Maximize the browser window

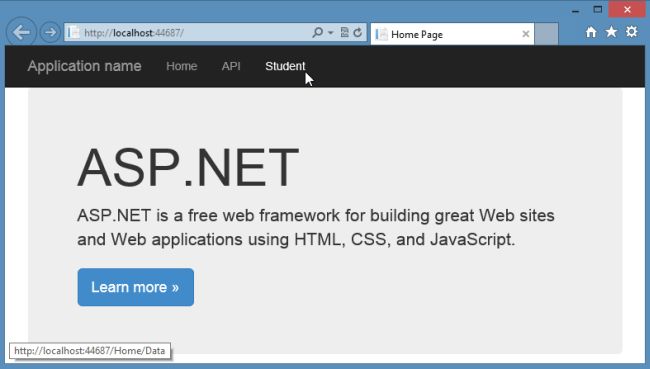(597, 10)
